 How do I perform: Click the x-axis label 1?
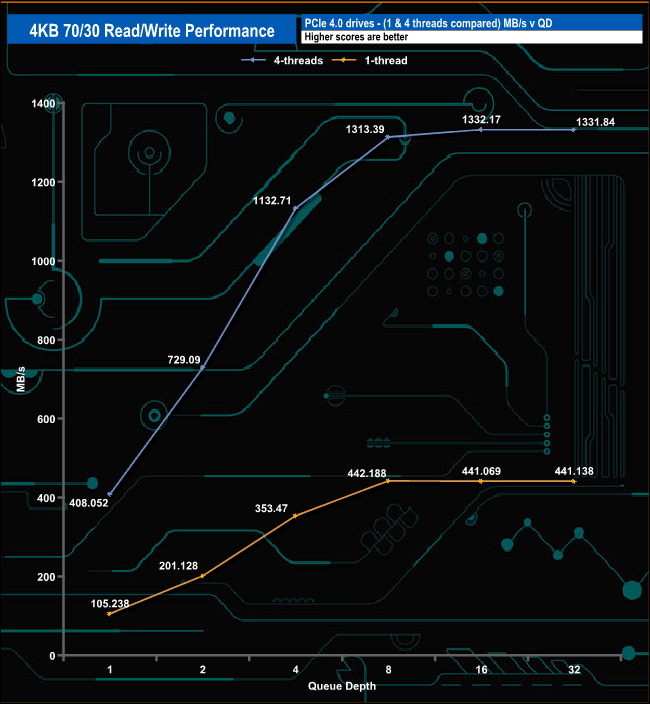[x=110, y=670]
